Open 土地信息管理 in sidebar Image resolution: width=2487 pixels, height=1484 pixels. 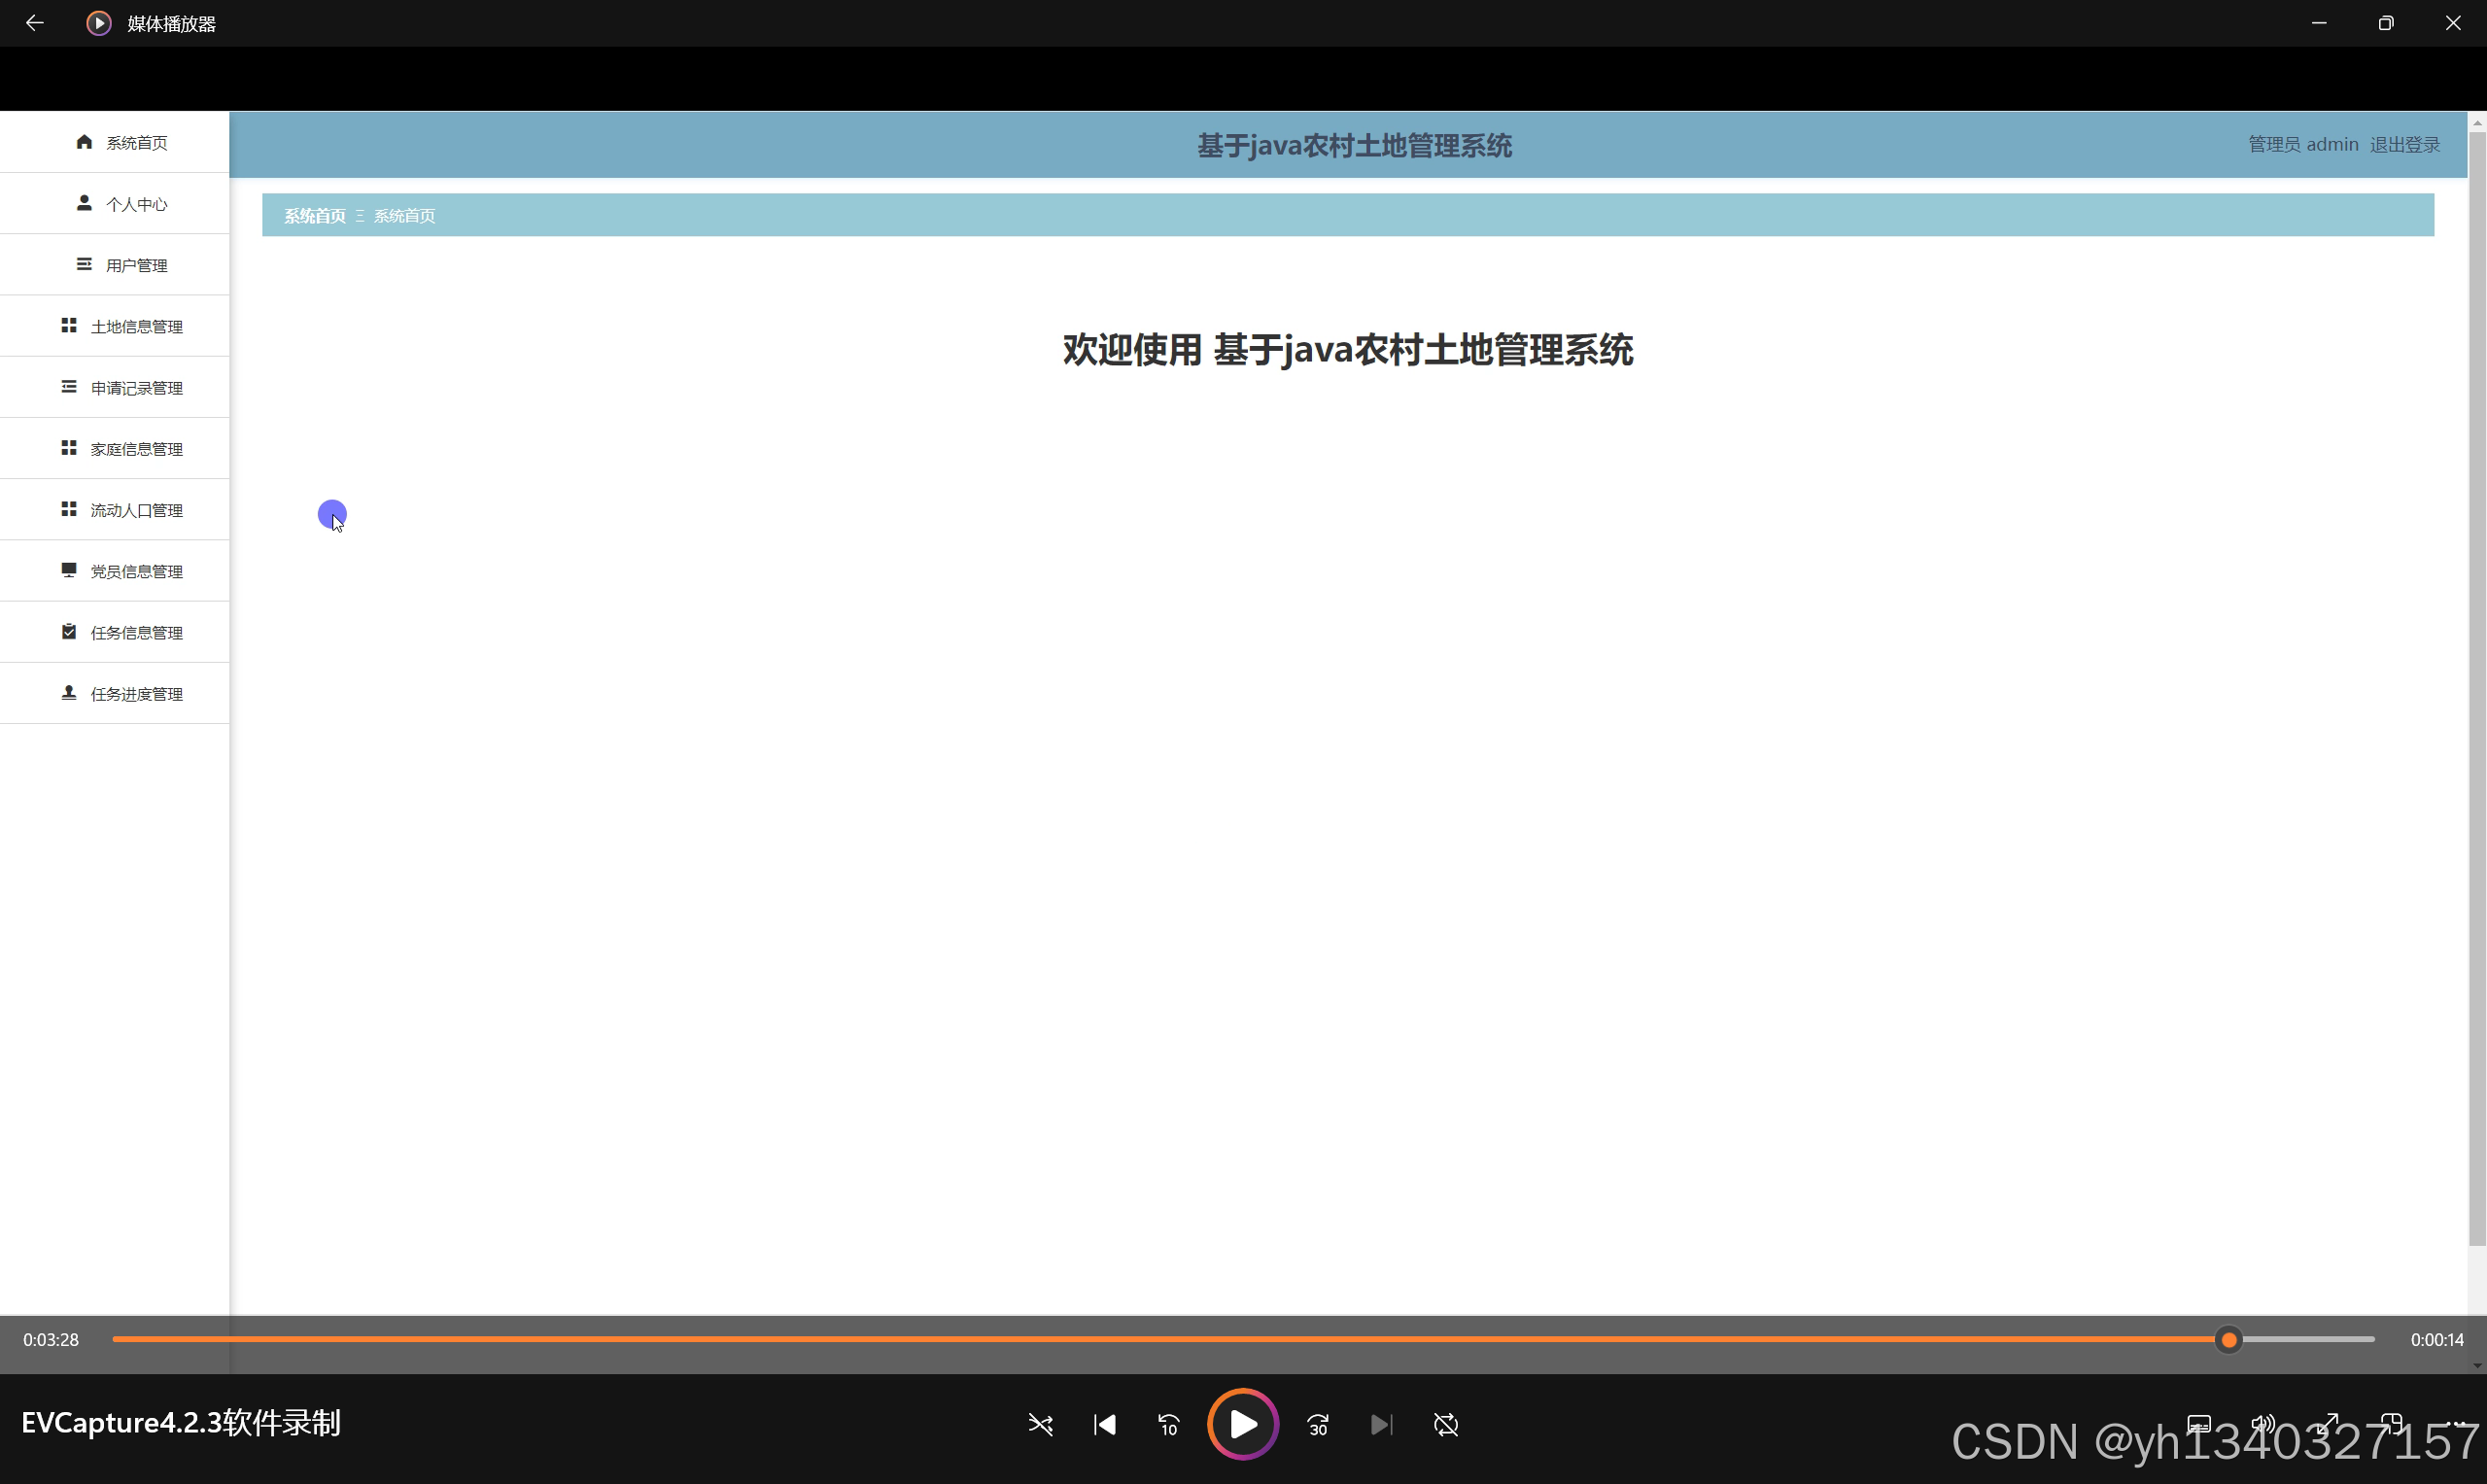122,326
